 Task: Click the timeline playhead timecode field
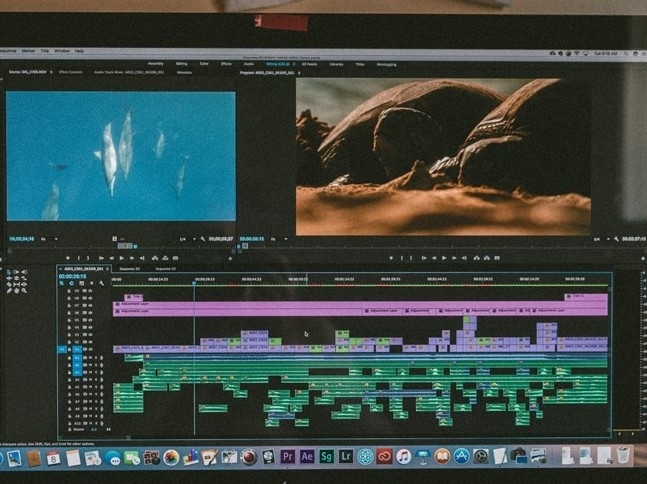[72, 277]
